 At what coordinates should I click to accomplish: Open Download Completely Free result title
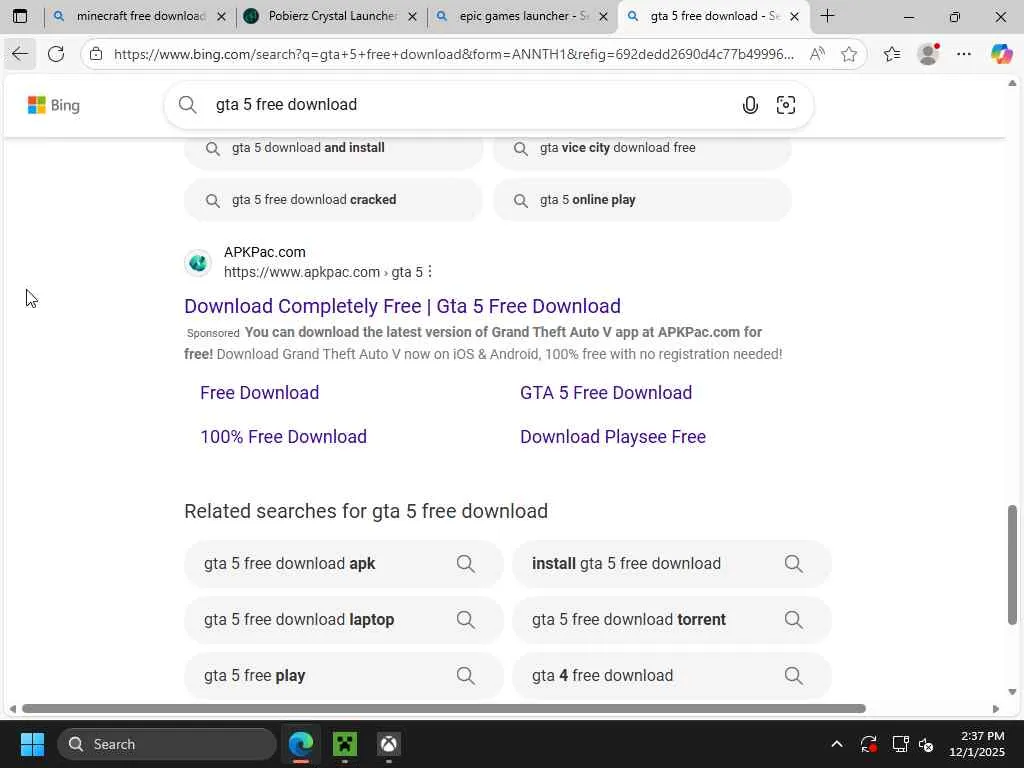[x=402, y=306]
